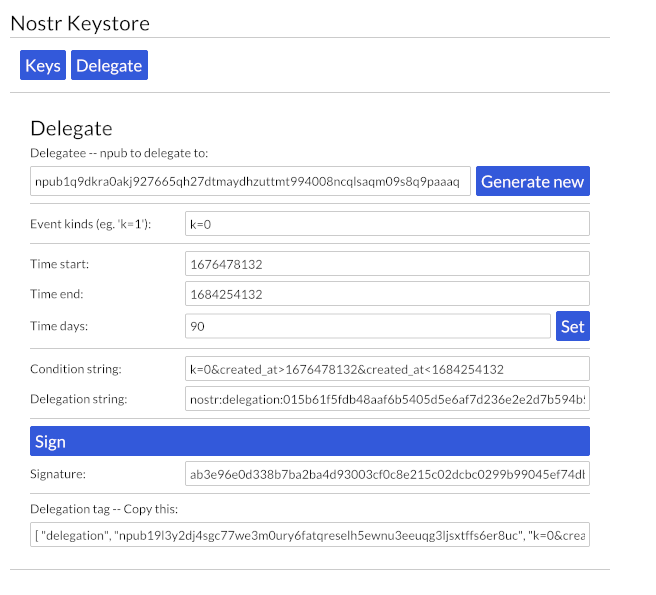Select the Time start field 1676478132

tap(387, 264)
